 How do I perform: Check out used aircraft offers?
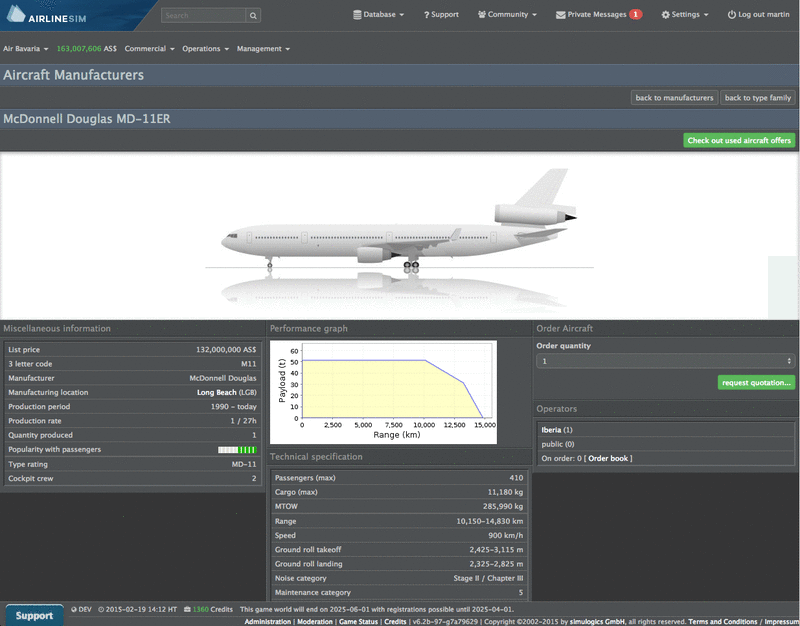pos(738,140)
